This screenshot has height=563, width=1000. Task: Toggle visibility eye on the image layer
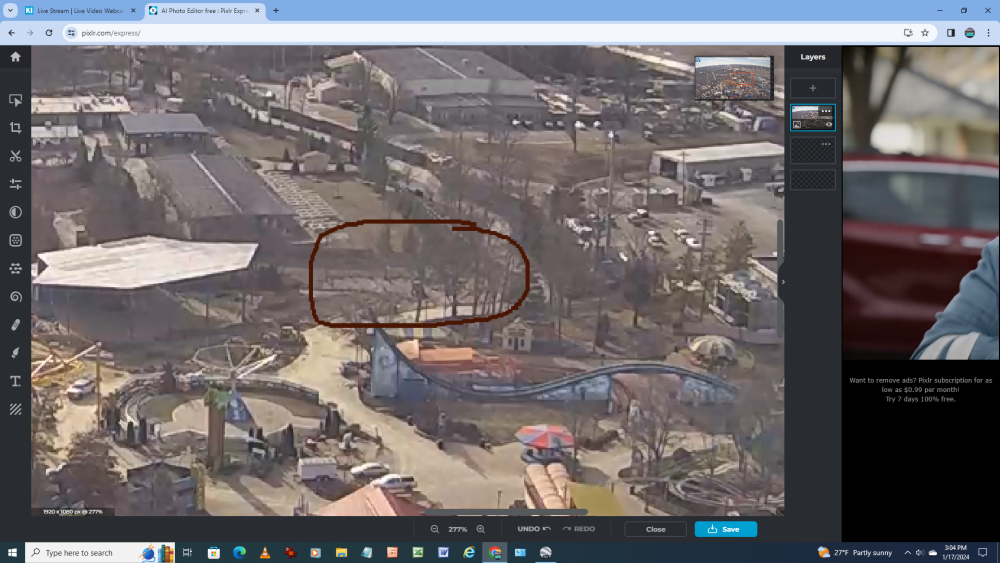pyautogui.click(x=828, y=124)
